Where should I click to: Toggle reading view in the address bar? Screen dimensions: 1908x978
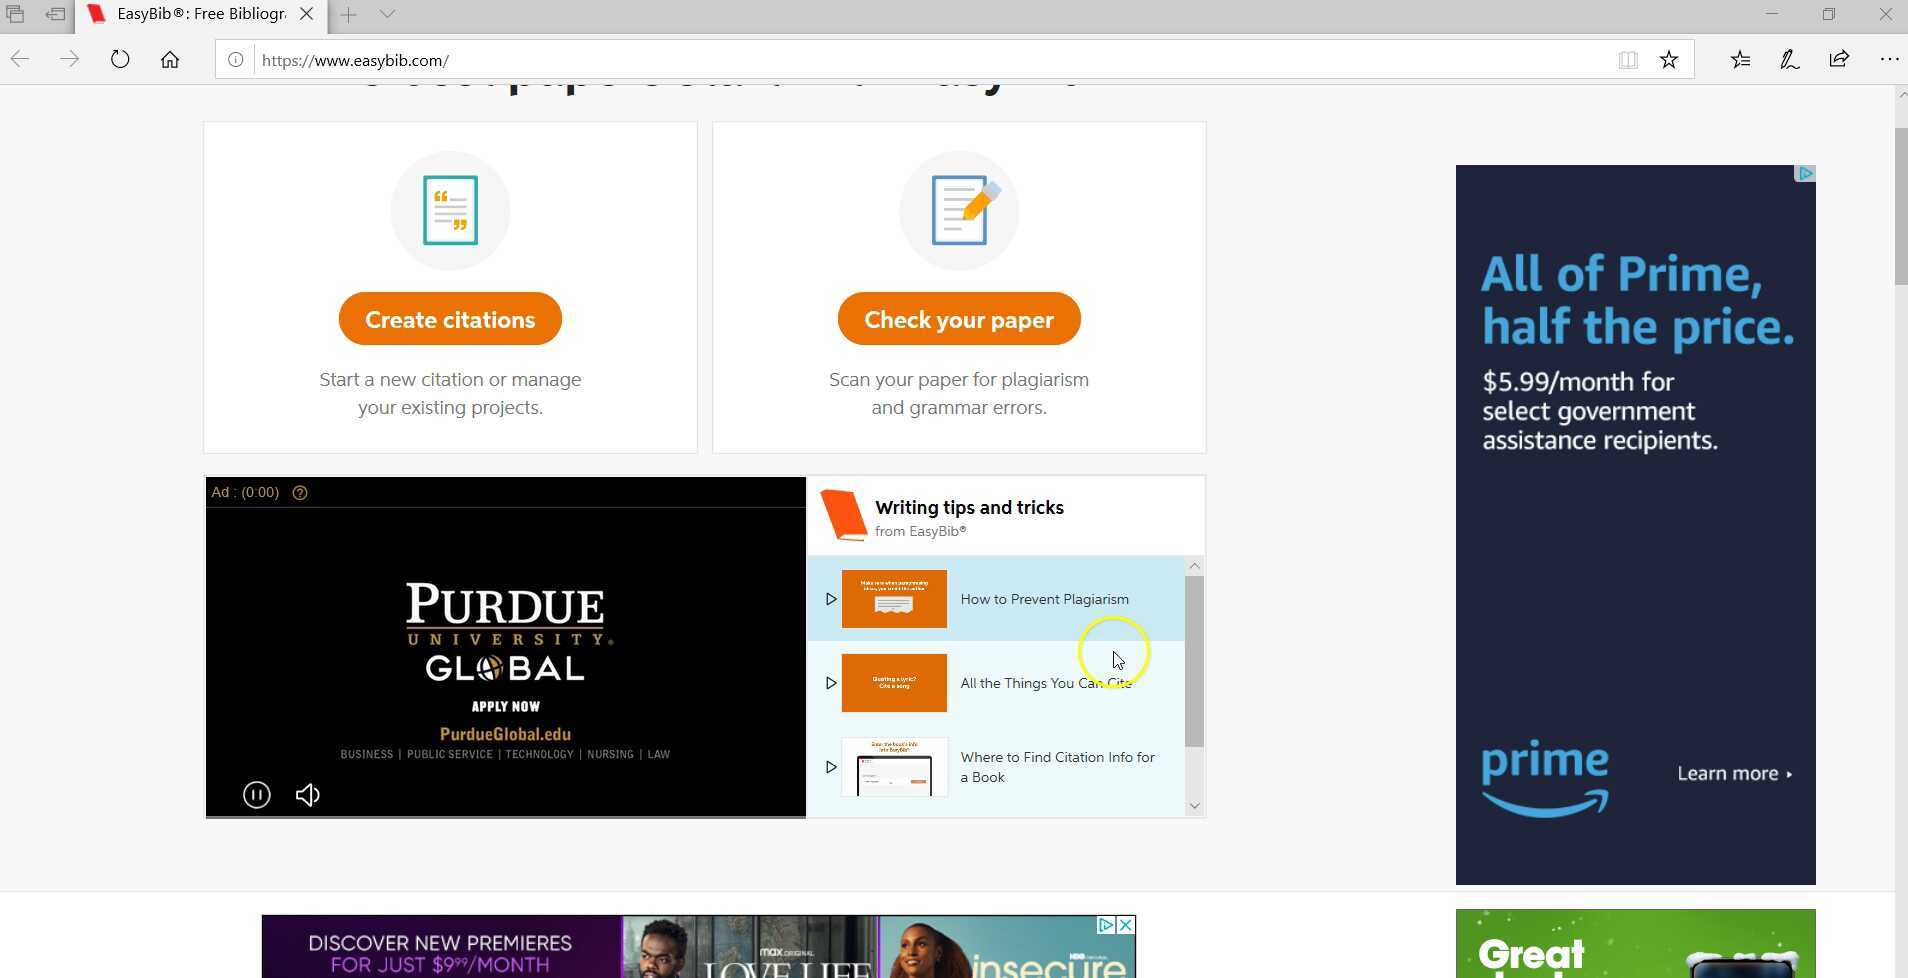point(1628,59)
